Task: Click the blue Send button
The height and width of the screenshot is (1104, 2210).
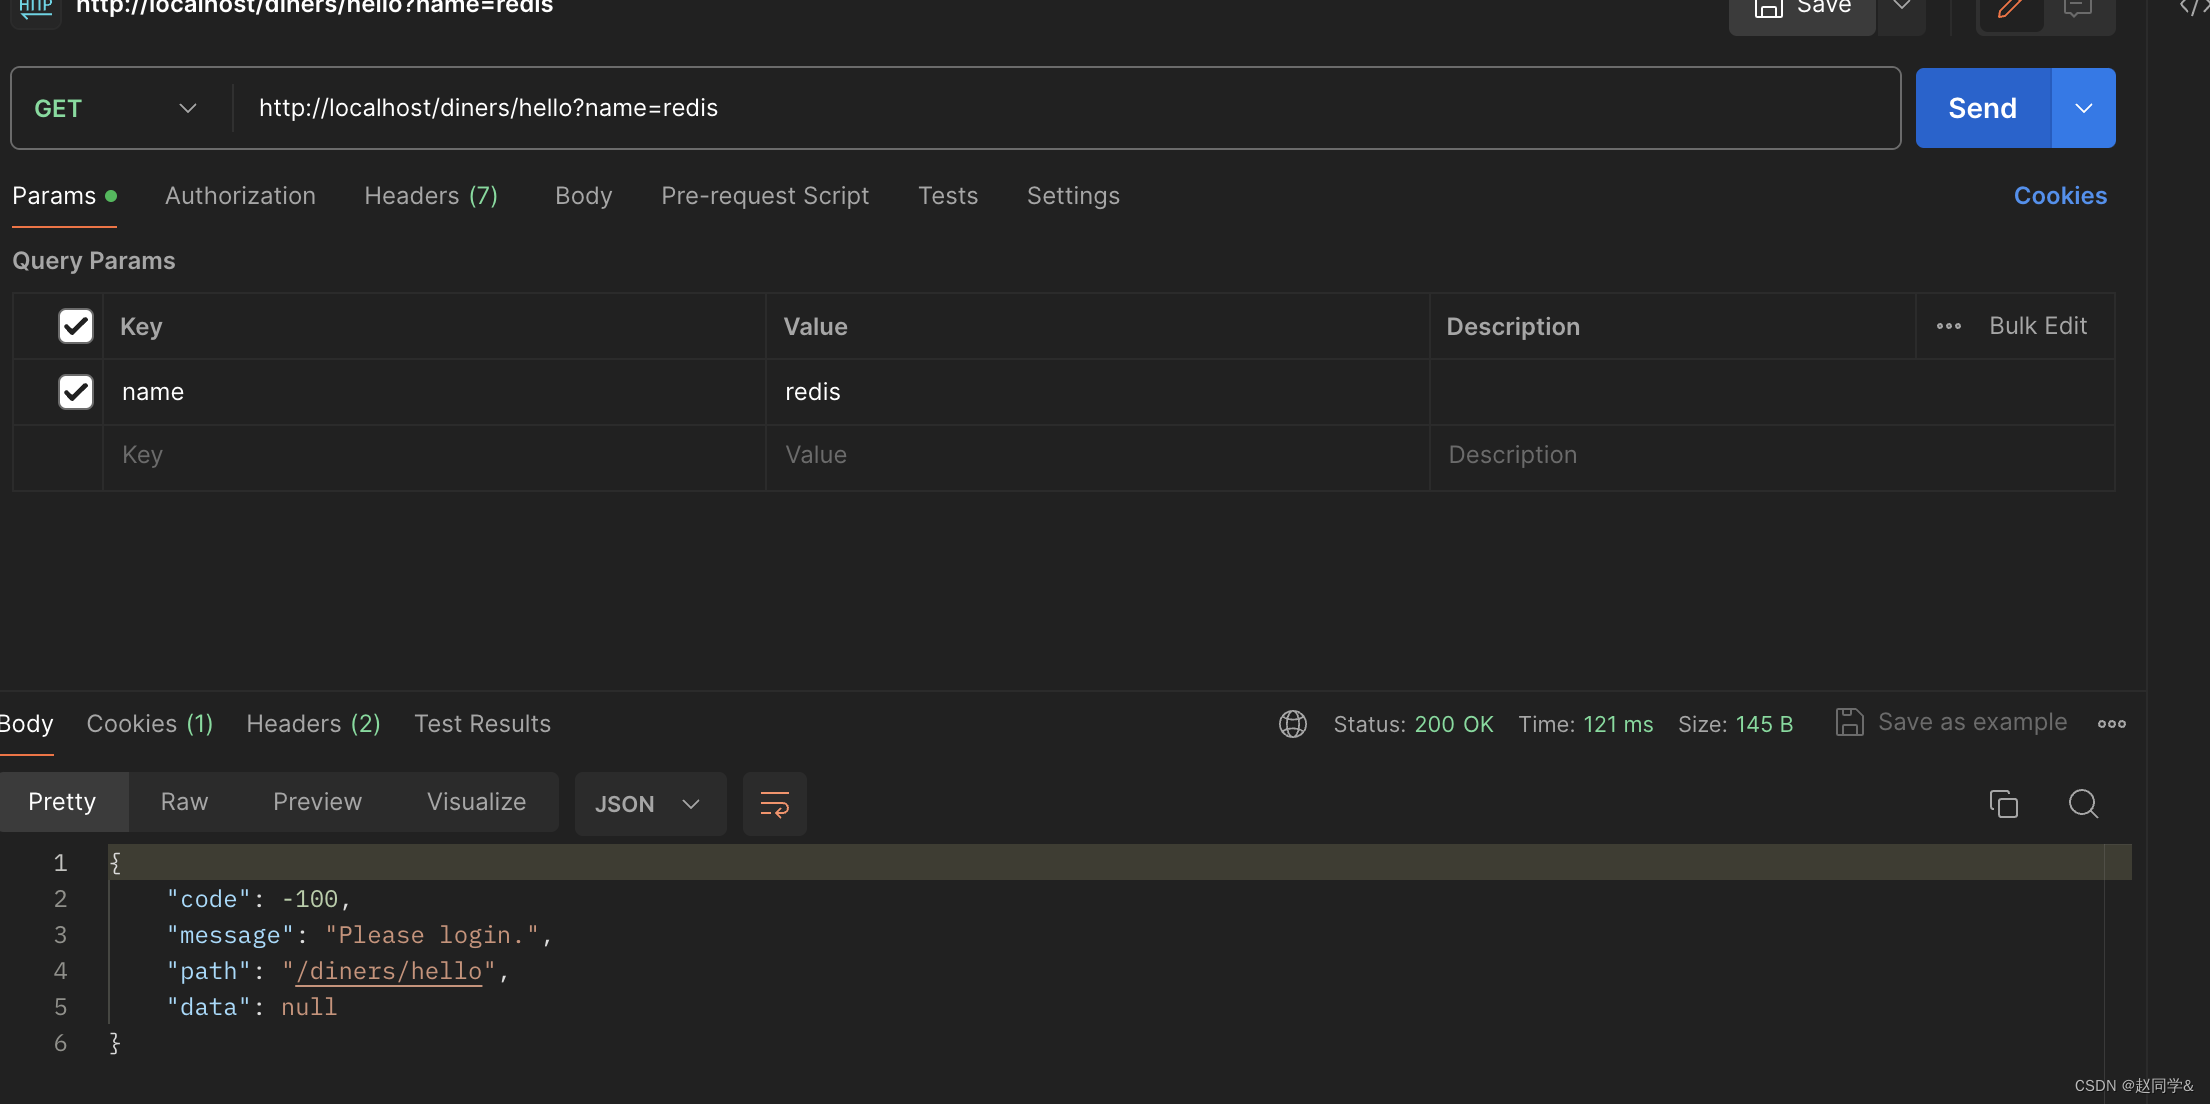Action: point(1982,108)
